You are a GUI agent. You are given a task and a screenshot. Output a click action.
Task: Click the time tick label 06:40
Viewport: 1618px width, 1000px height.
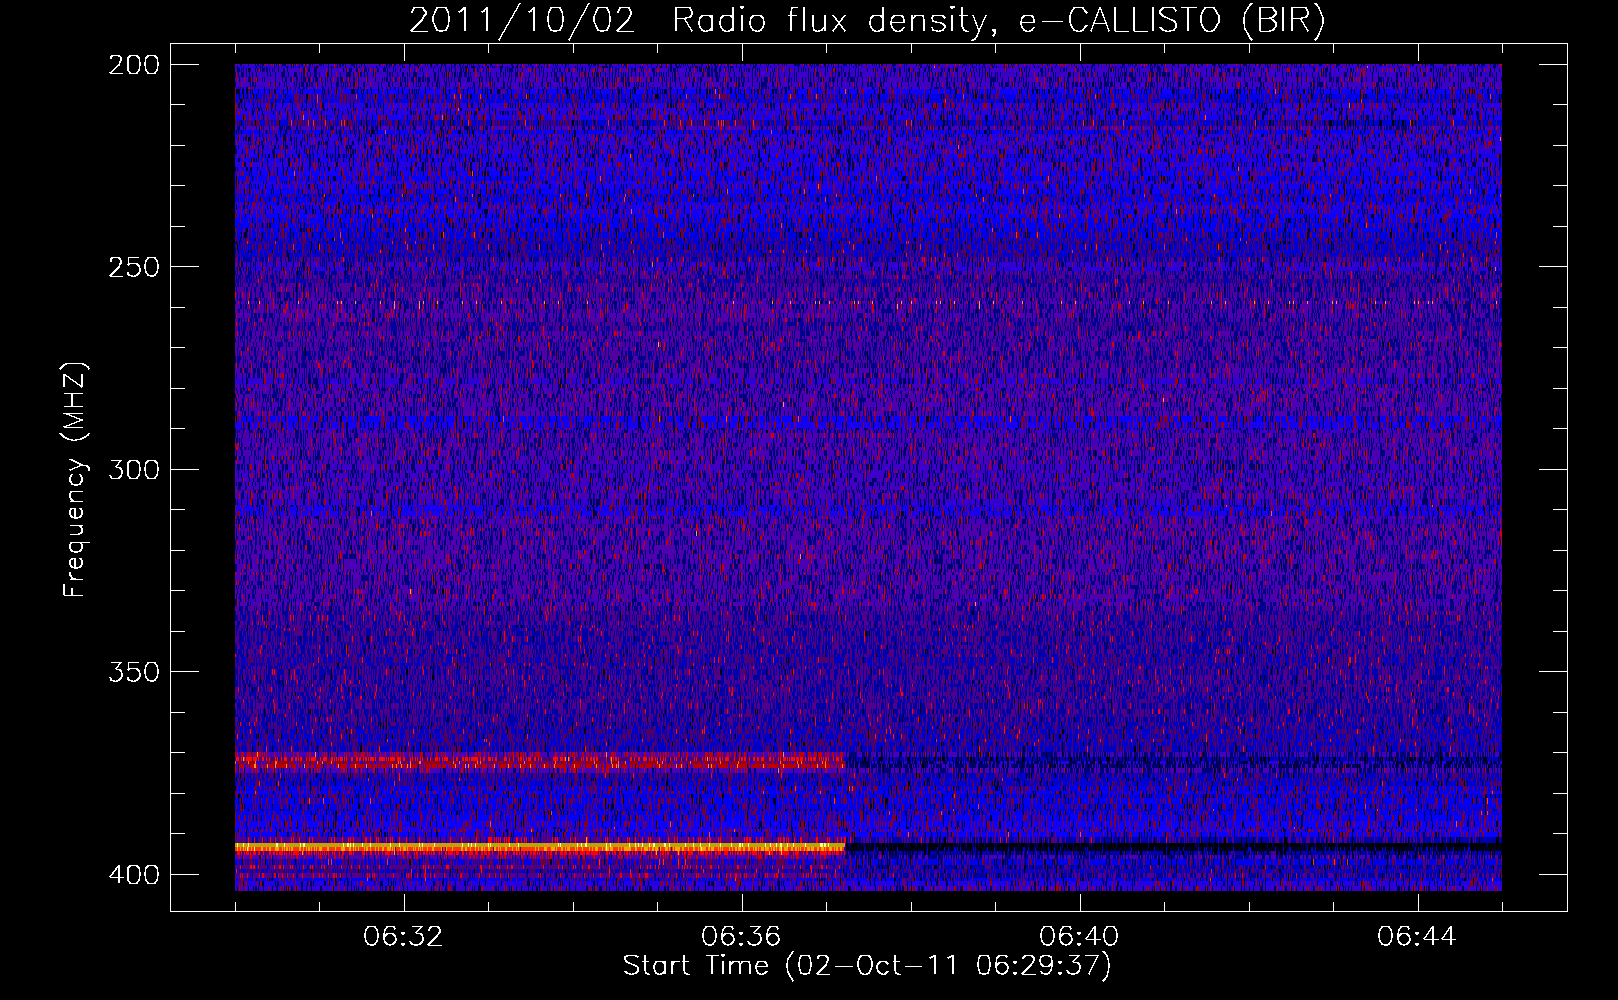click(1080, 937)
